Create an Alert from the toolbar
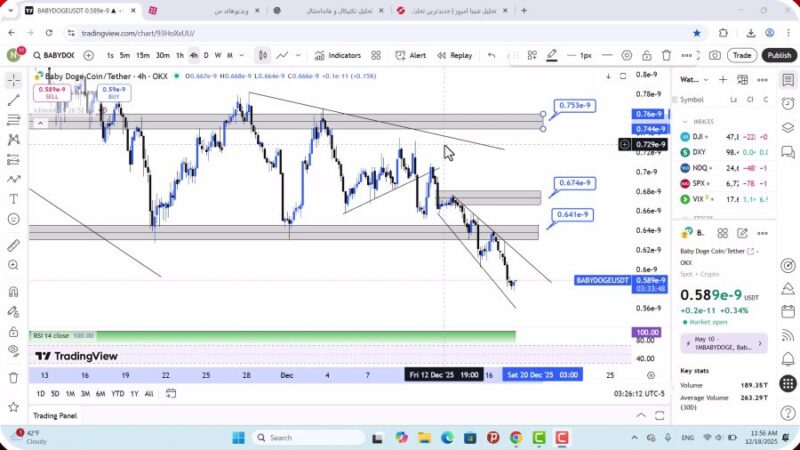This screenshot has width=800, height=450. (410, 55)
